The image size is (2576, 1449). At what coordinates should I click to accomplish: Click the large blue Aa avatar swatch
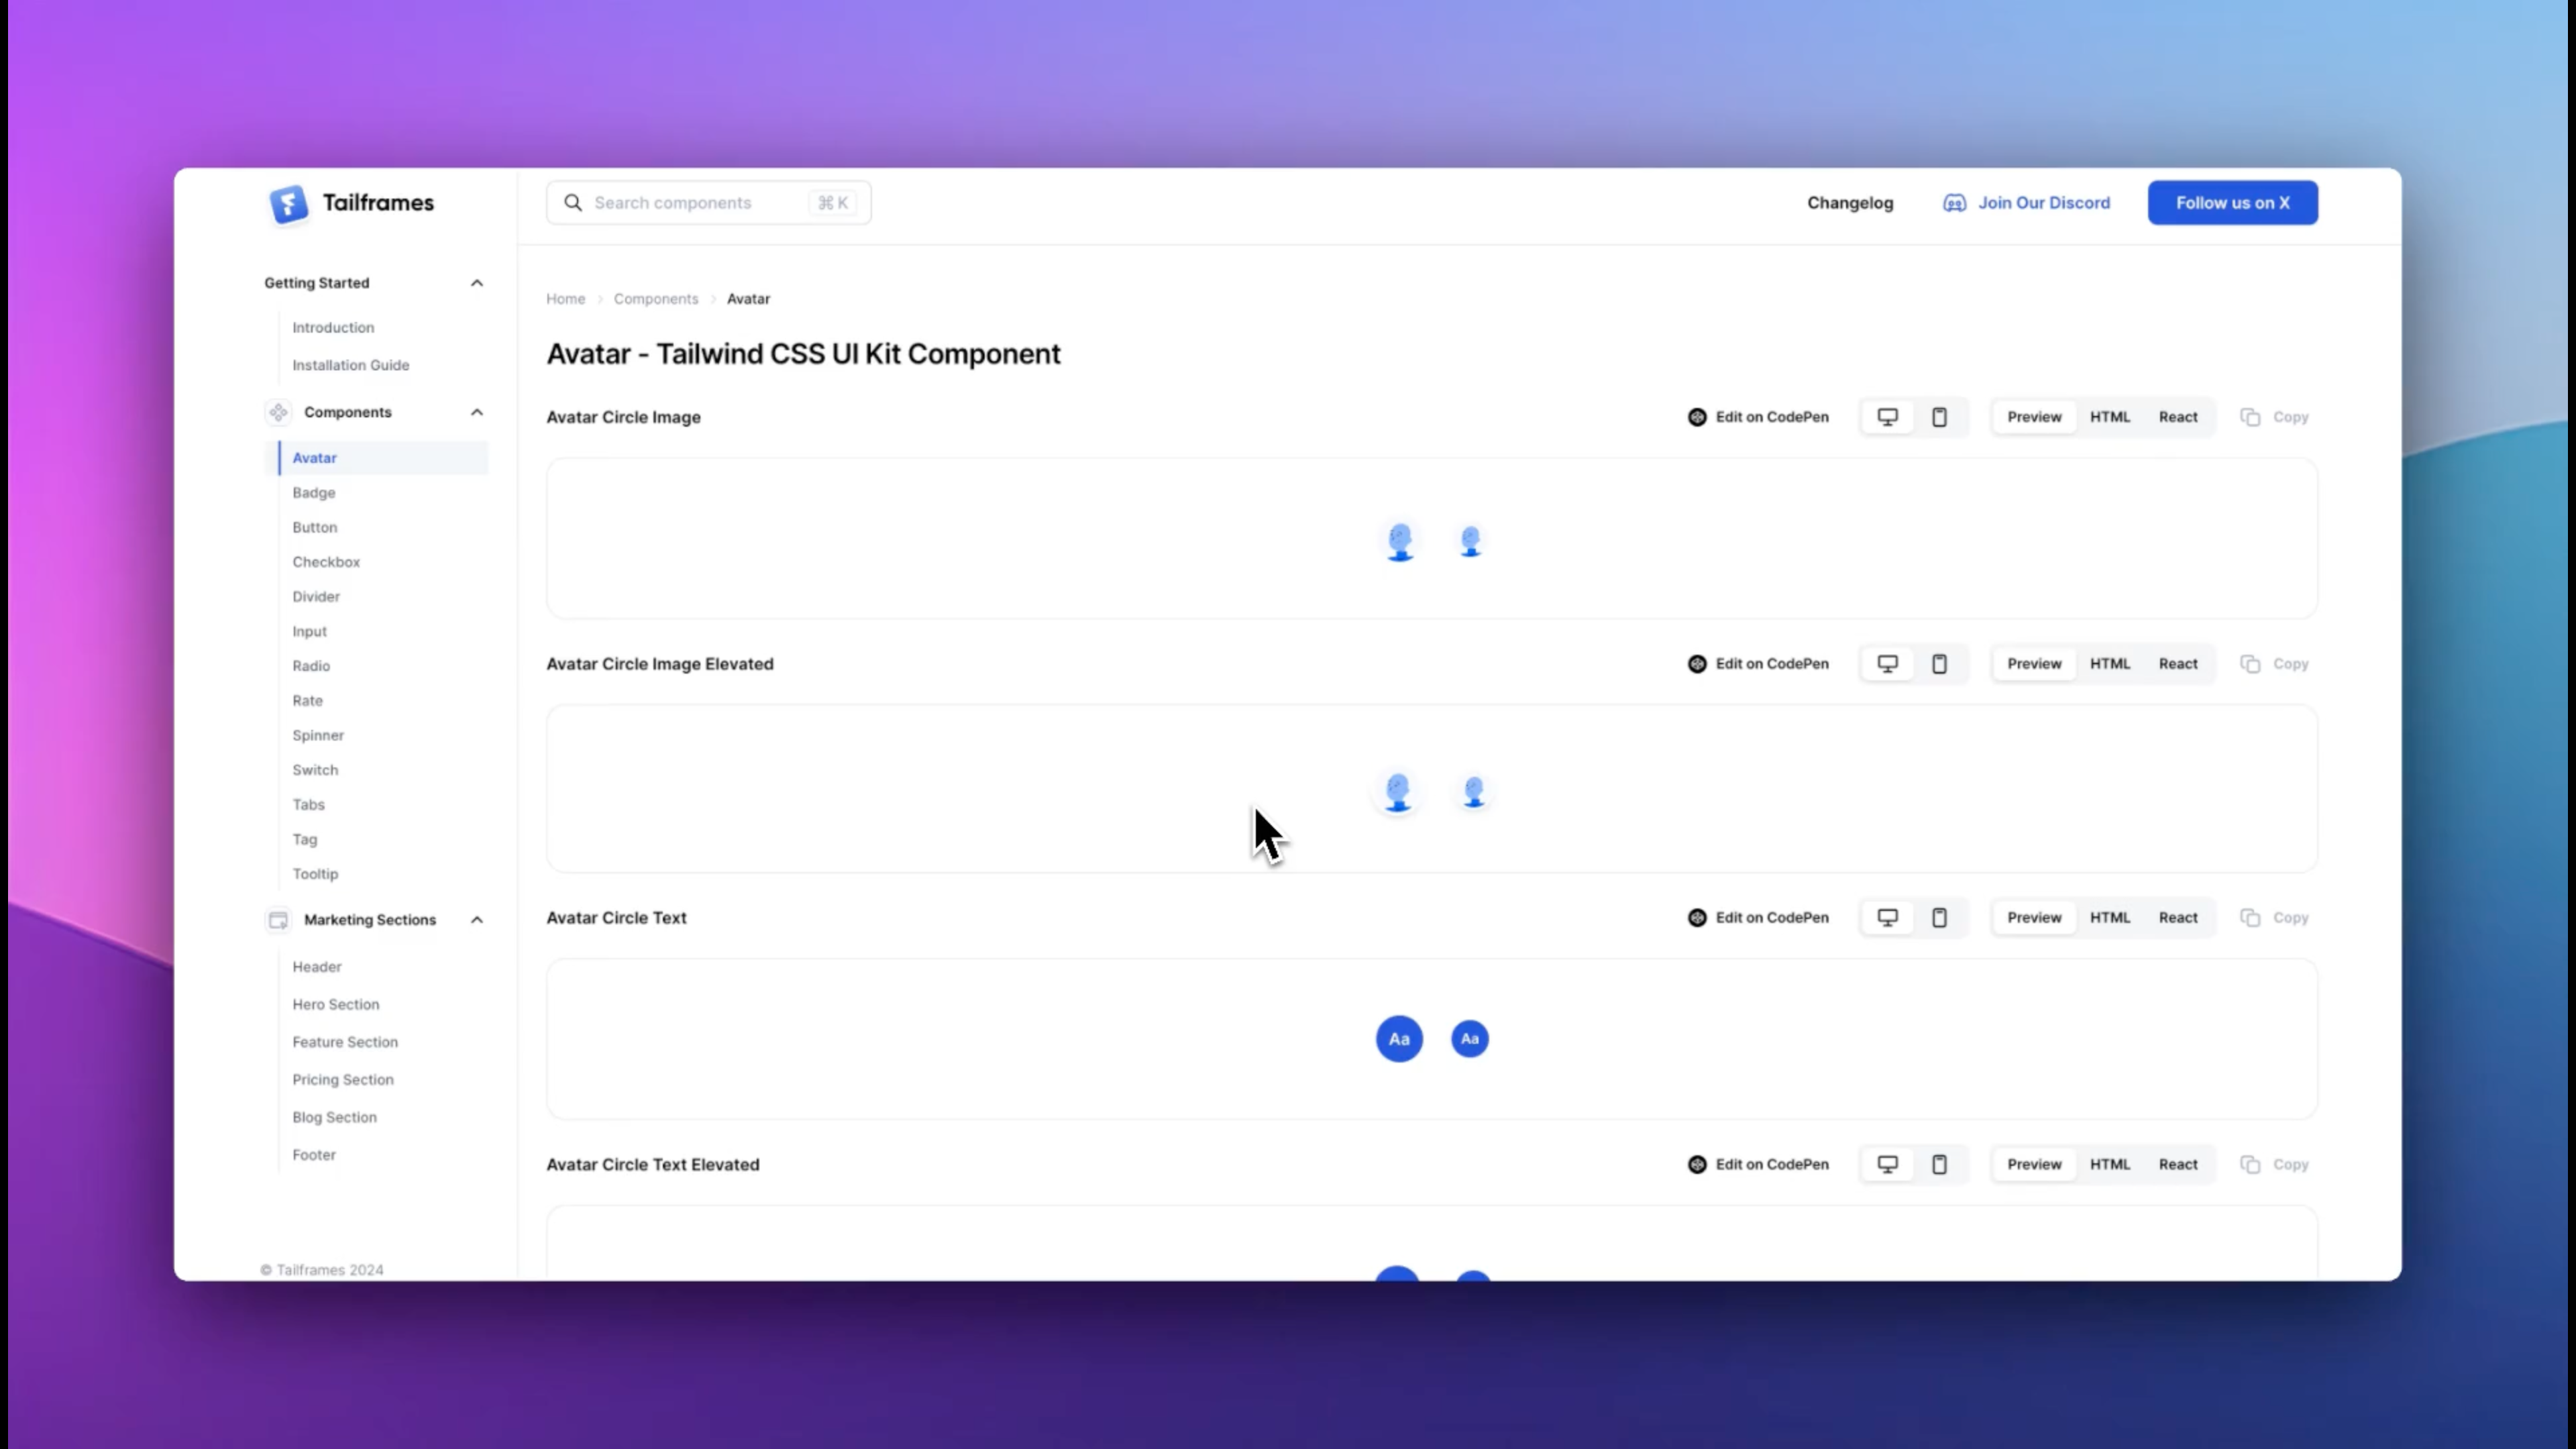pyautogui.click(x=1398, y=1039)
